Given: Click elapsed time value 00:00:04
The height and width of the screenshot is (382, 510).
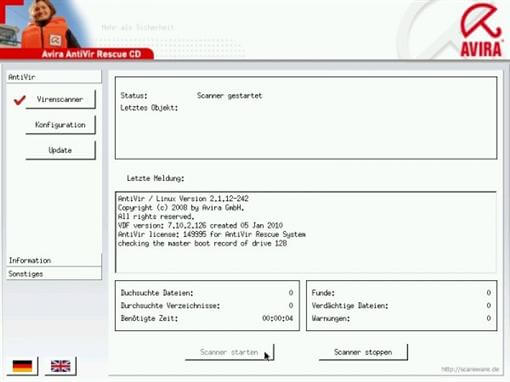Looking at the screenshot, I should pos(278,318).
